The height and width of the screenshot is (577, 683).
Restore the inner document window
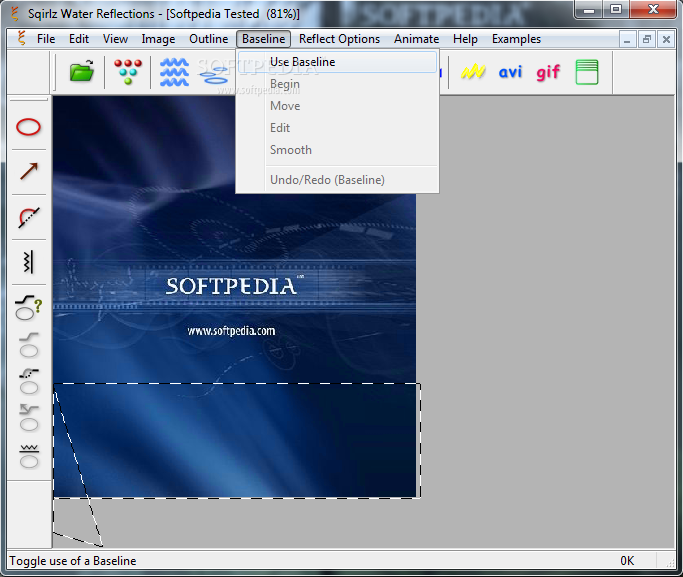(647, 40)
